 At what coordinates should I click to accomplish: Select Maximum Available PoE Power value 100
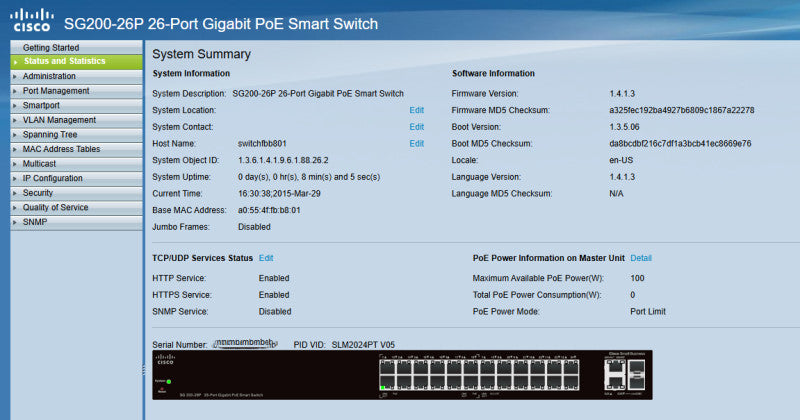pyautogui.click(x=637, y=279)
